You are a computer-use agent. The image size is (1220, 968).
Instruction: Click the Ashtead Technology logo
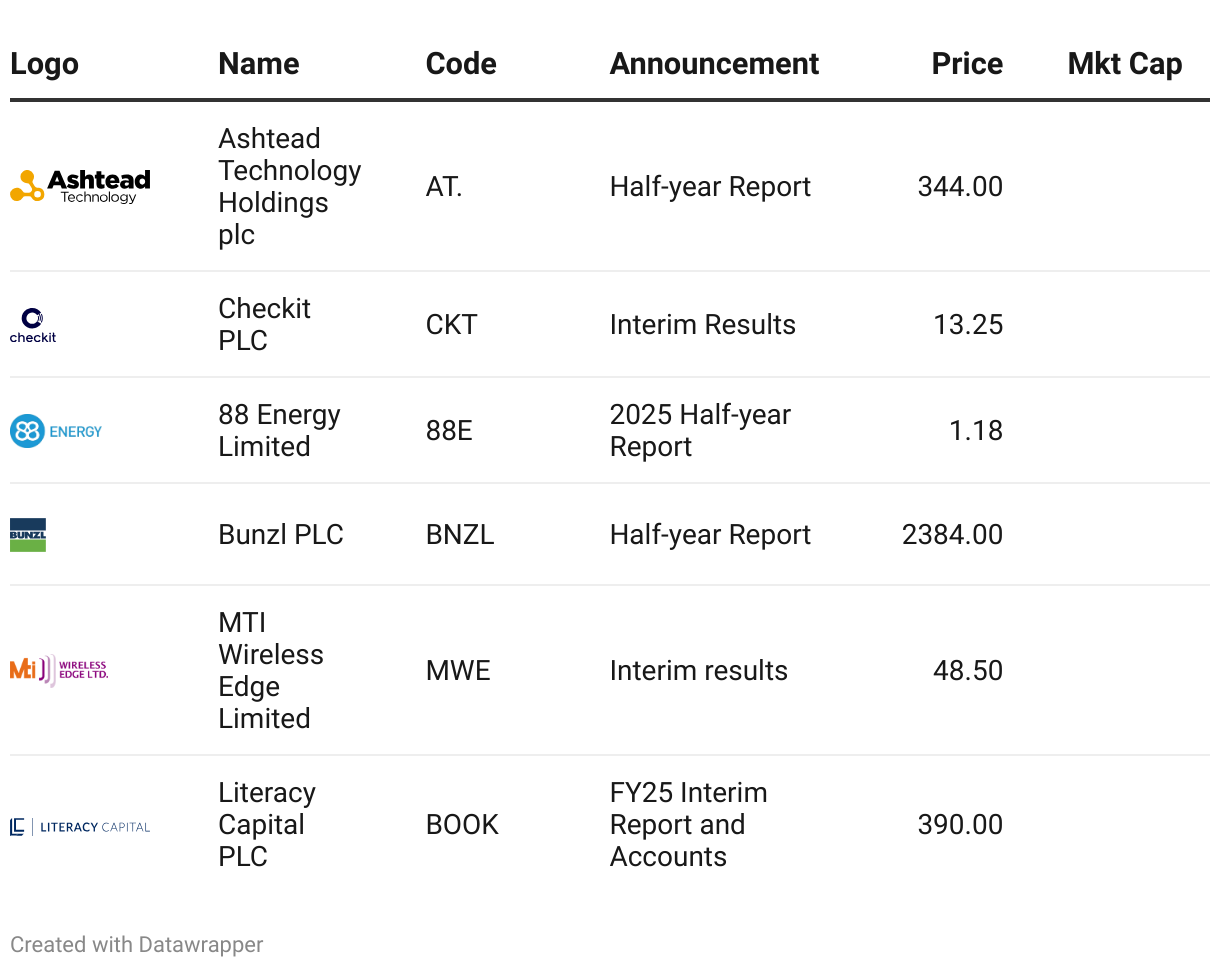[x=80, y=186]
